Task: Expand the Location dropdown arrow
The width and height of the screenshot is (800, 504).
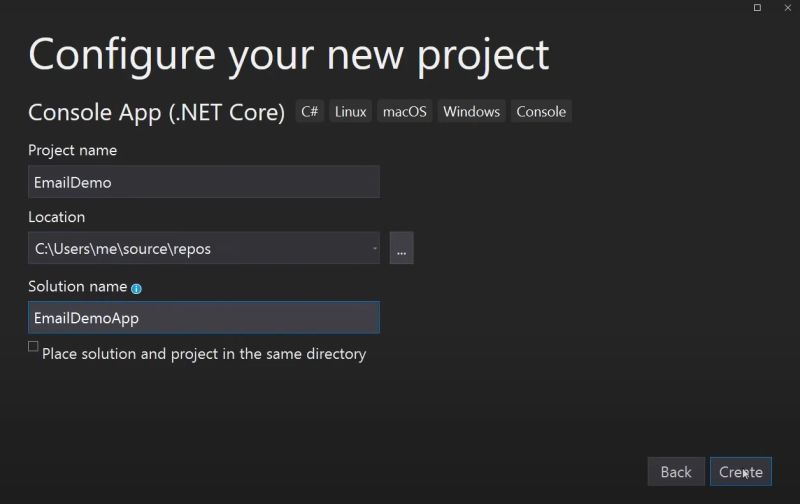Action: click(374, 248)
